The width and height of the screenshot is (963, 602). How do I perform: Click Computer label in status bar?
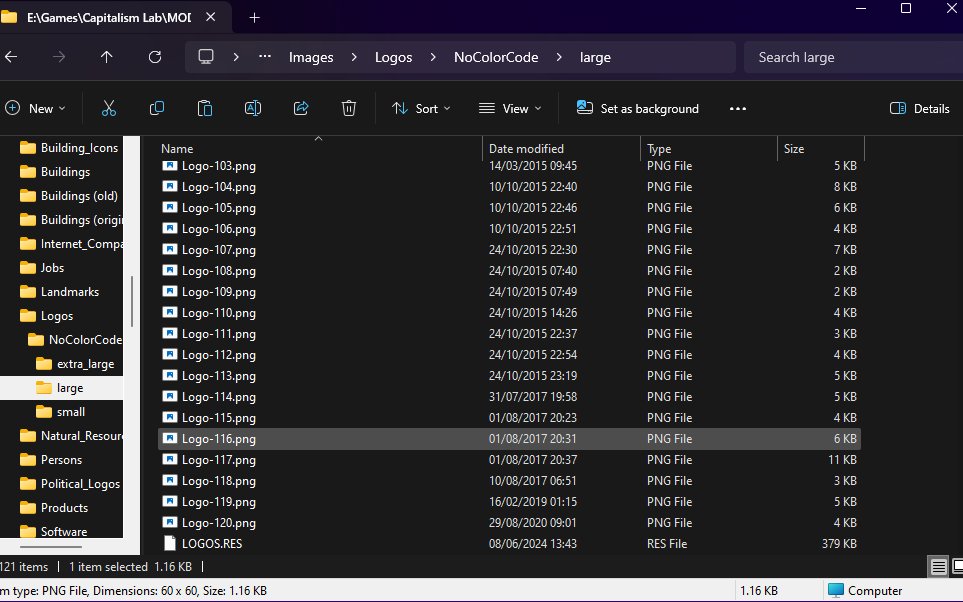pos(875,591)
